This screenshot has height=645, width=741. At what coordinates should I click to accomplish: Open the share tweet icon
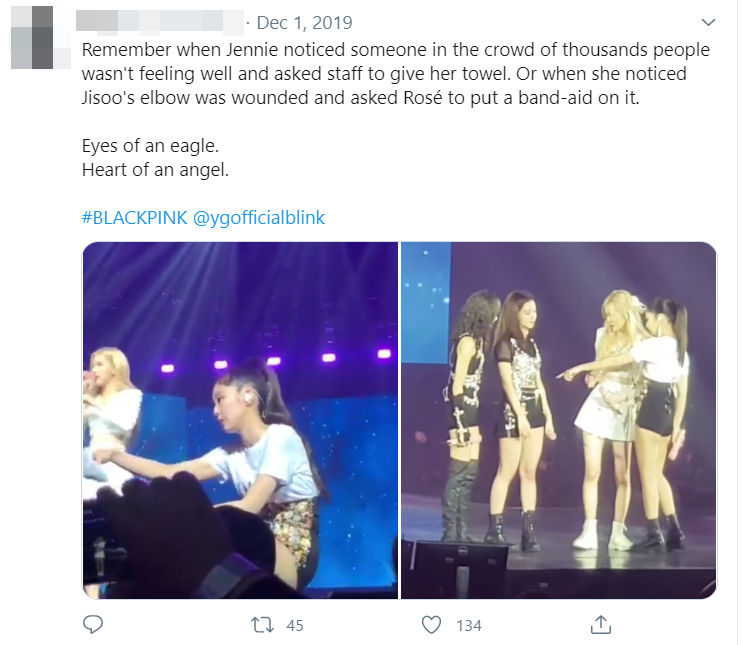[600, 625]
